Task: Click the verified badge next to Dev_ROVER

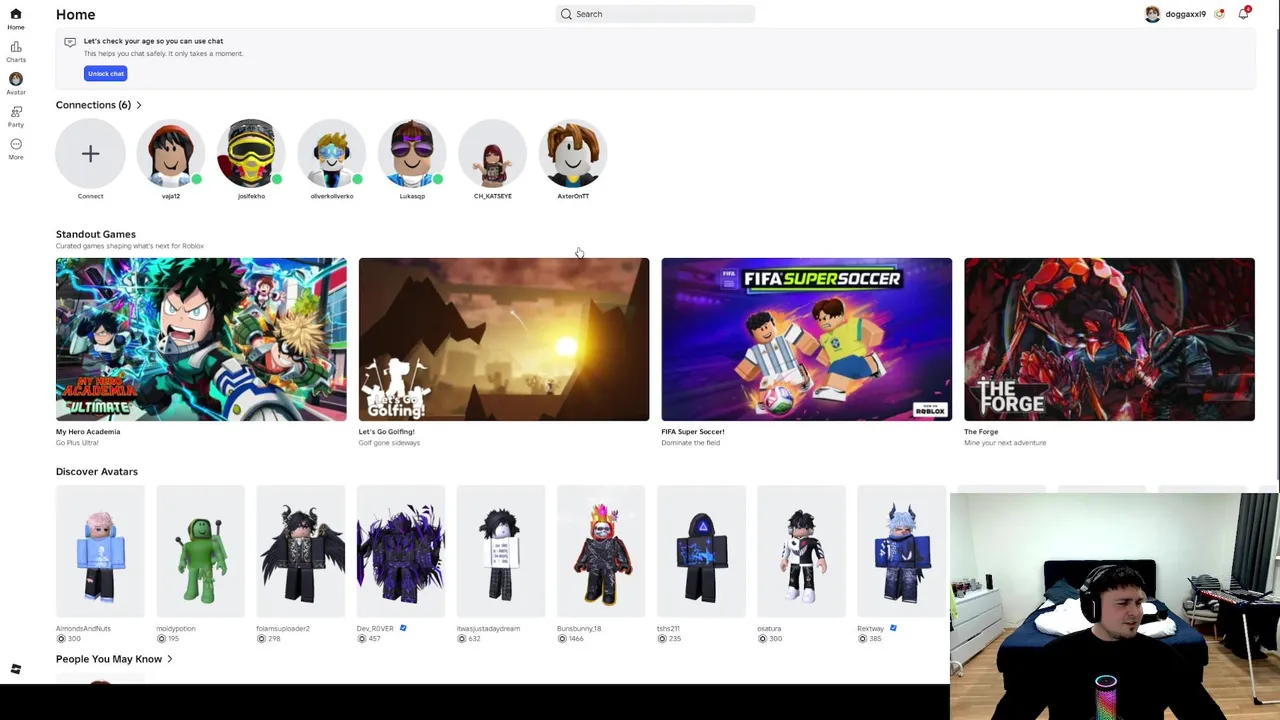Action: click(x=403, y=628)
